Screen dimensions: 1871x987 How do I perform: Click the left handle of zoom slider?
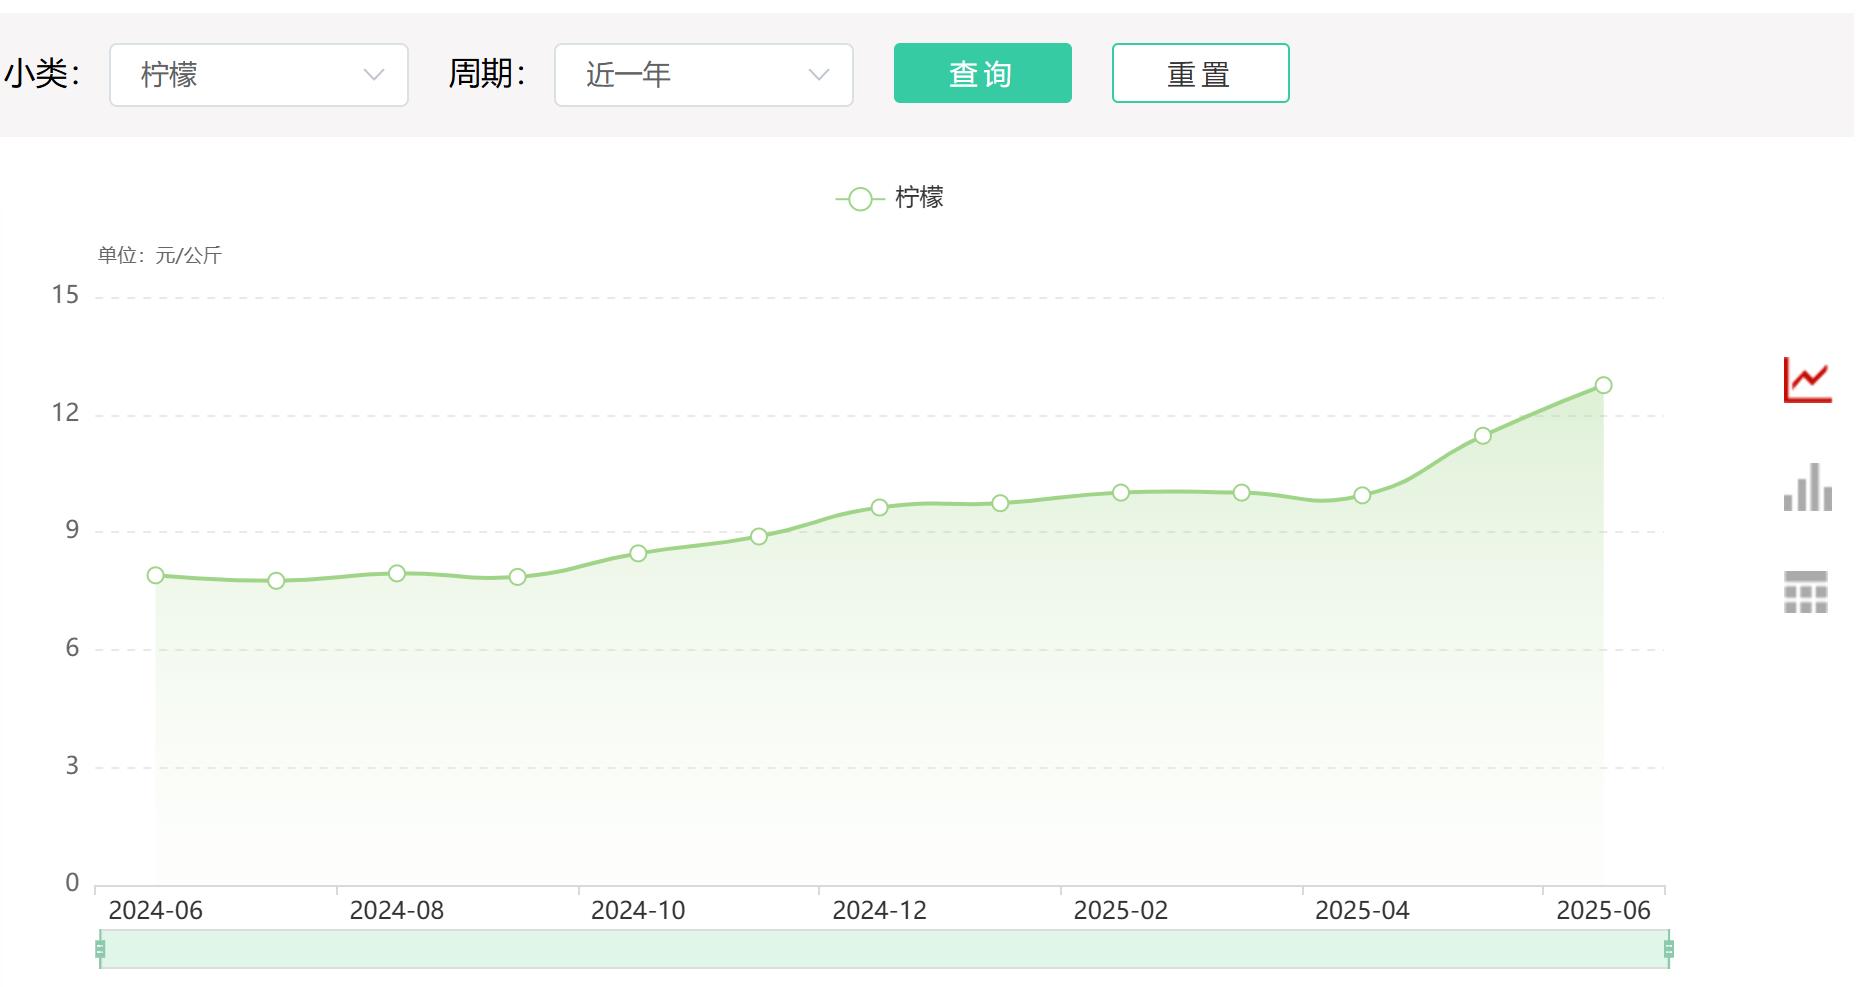pos(100,948)
